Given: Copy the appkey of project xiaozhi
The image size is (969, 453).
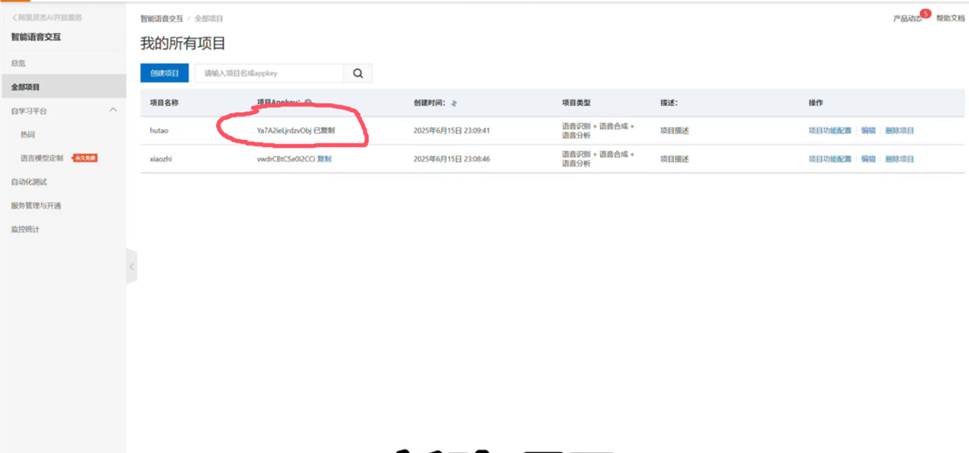Looking at the screenshot, I should (324, 159).
